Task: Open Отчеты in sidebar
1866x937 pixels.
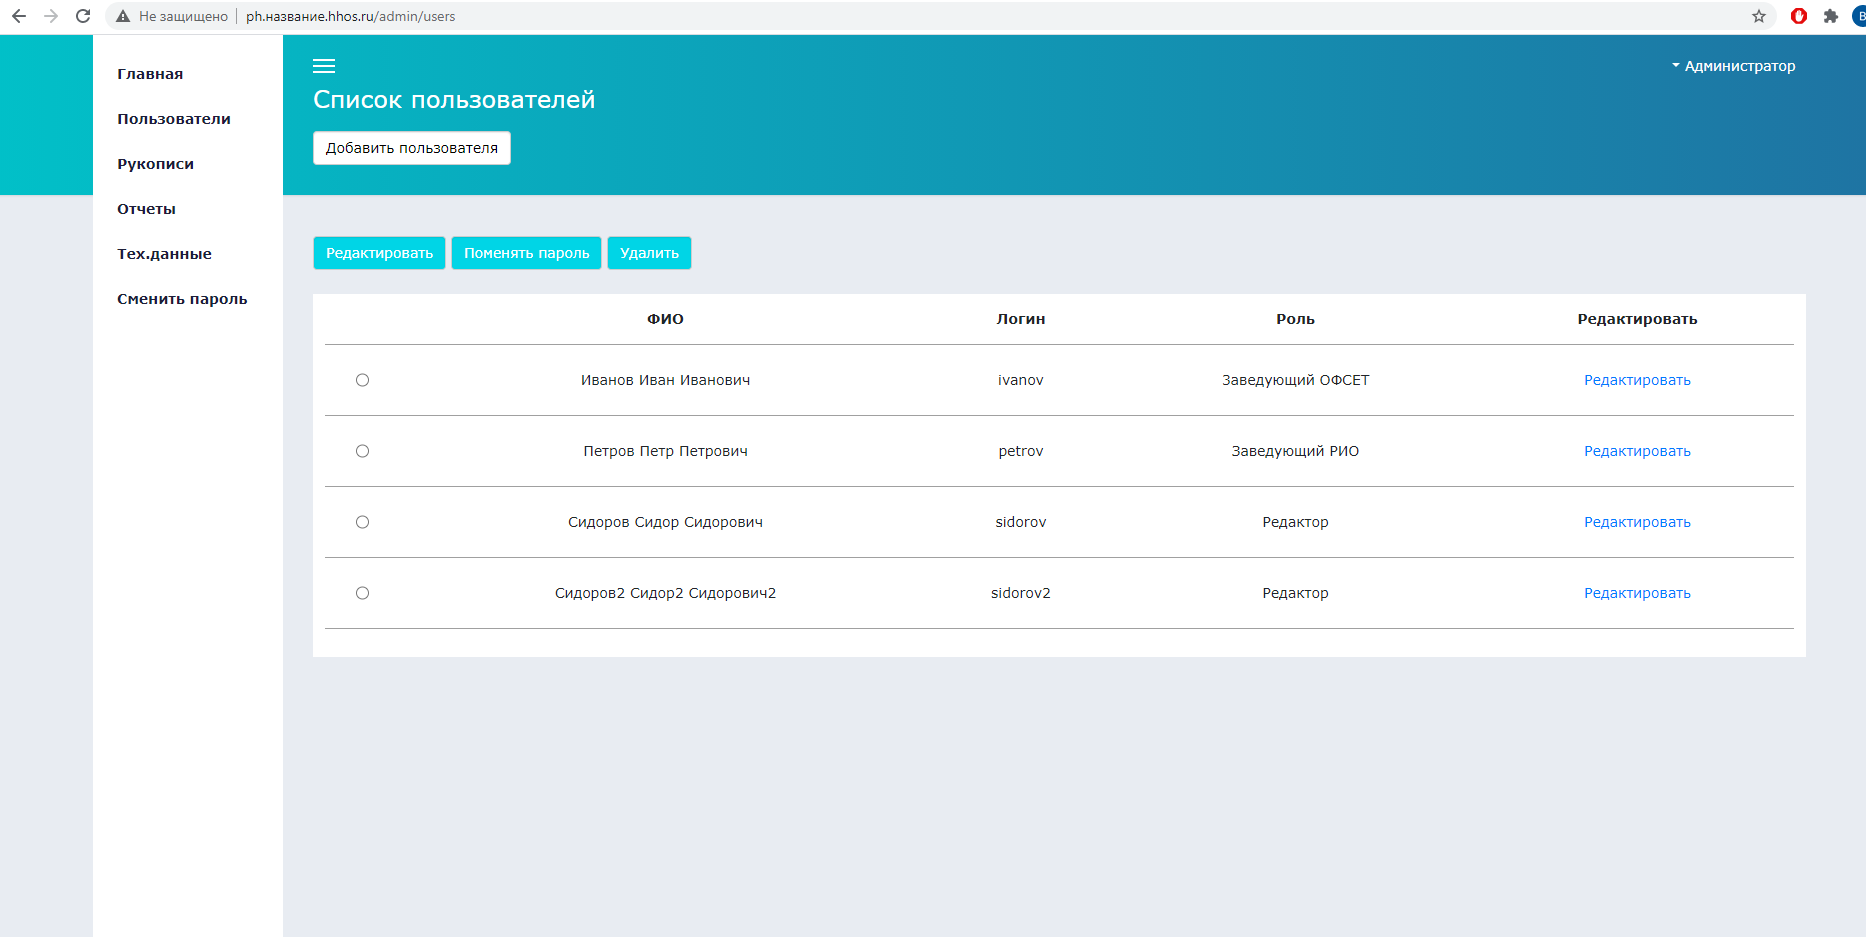Action: coord(146,209)
